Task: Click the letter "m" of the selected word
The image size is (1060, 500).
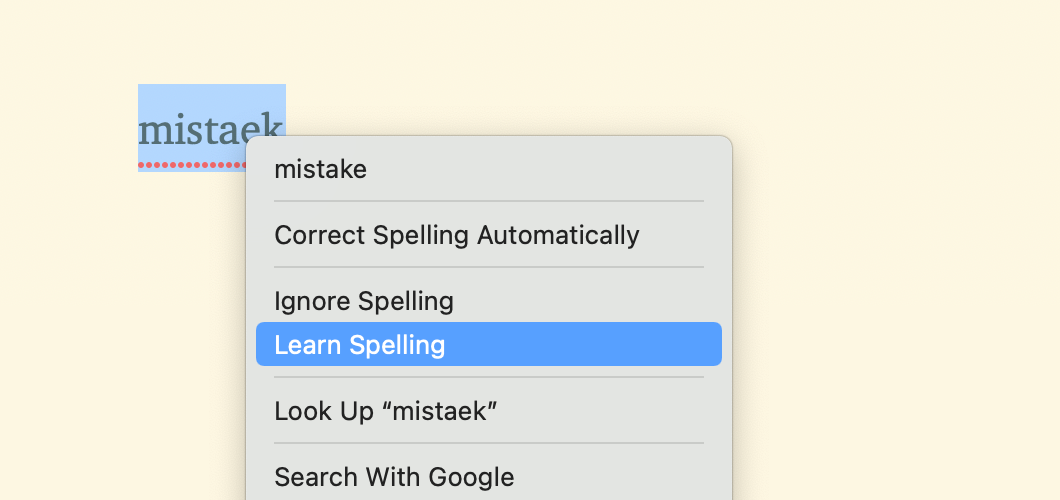Action: pos(154,132)
